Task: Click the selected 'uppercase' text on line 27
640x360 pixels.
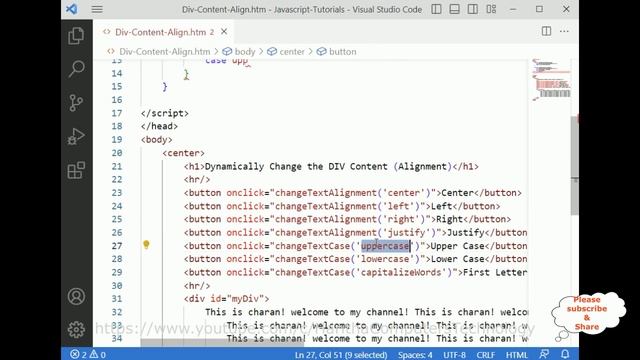Action: [x=385, y=246]
